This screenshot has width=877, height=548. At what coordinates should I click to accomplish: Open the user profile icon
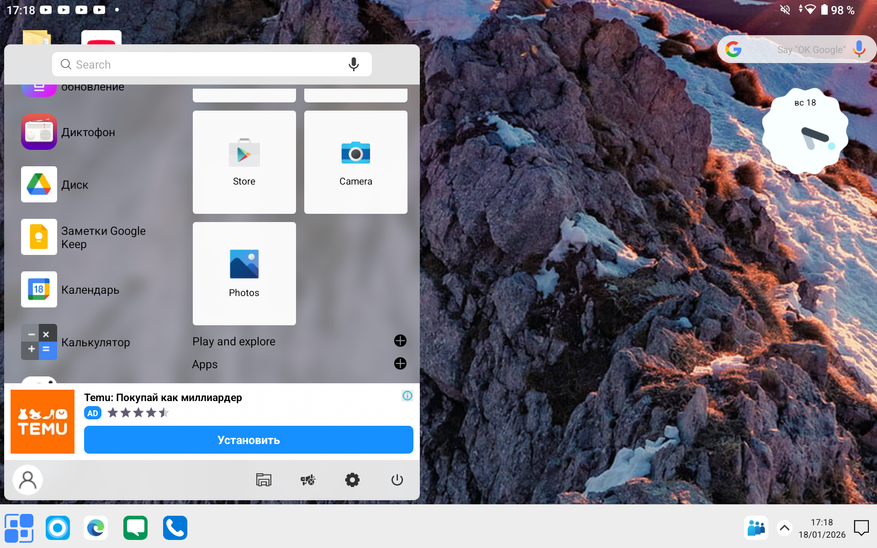tap(27, 480)
